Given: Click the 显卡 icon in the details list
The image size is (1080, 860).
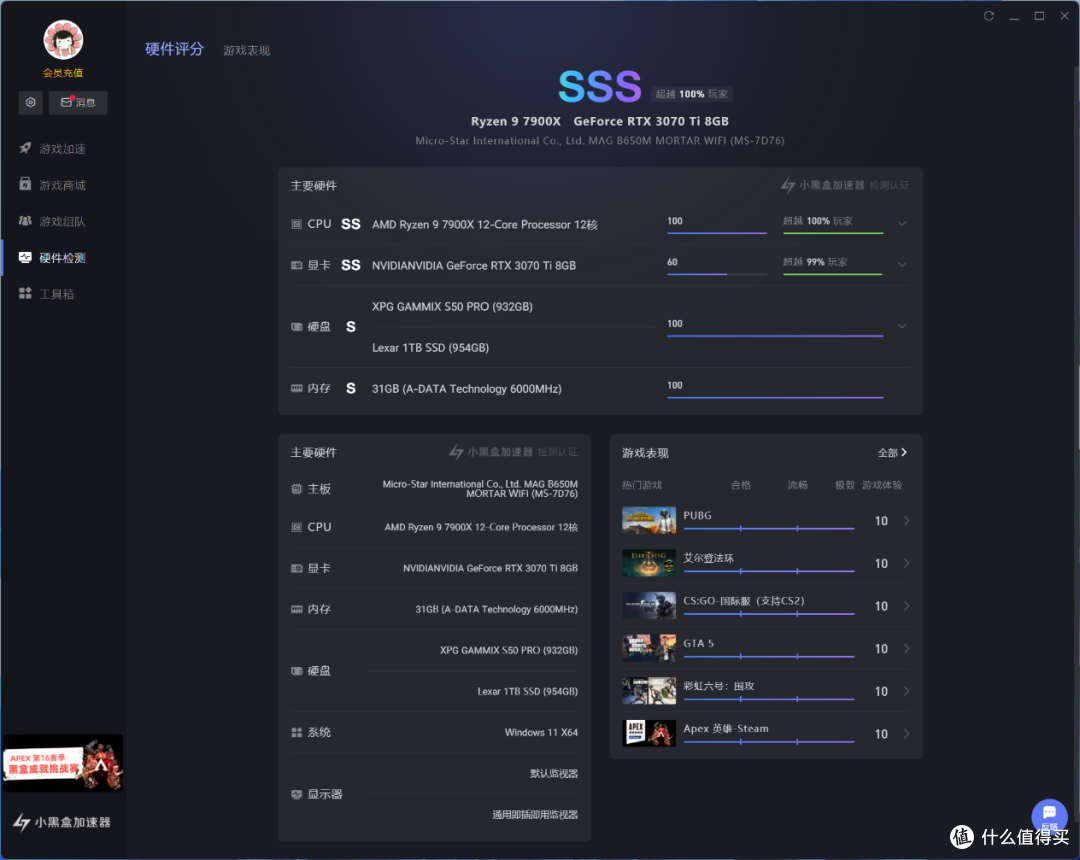Looking at the screenshot, I should pyautogui.click(x=297, y=569).
